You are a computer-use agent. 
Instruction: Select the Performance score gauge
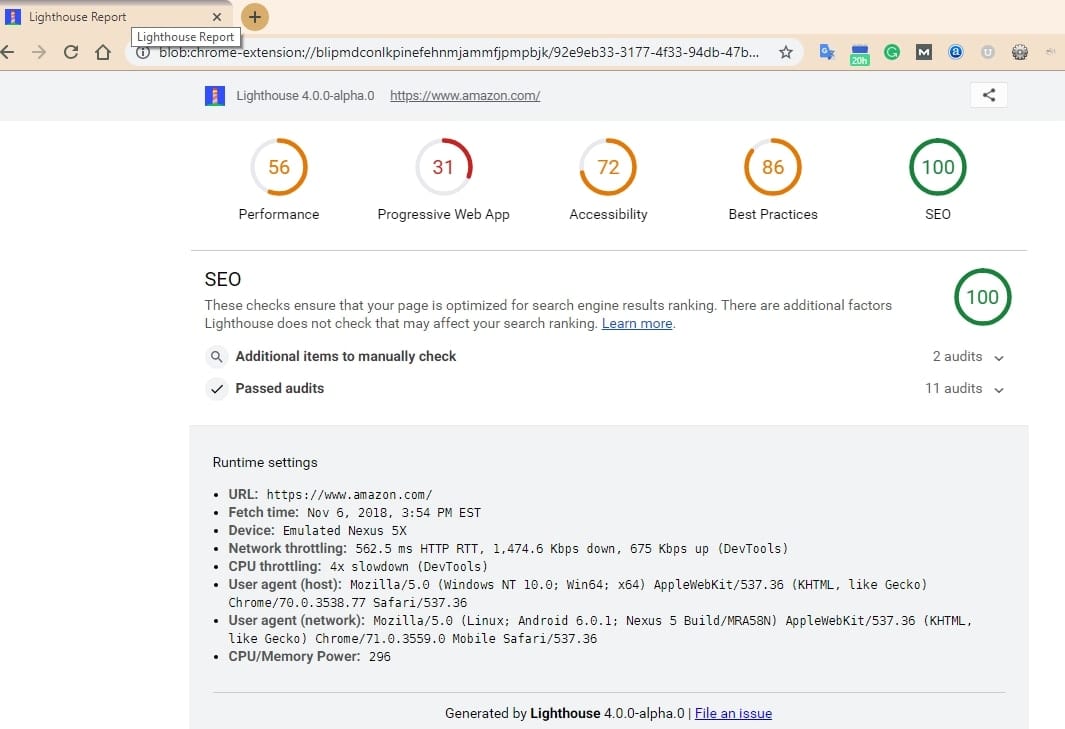point(279,167)
